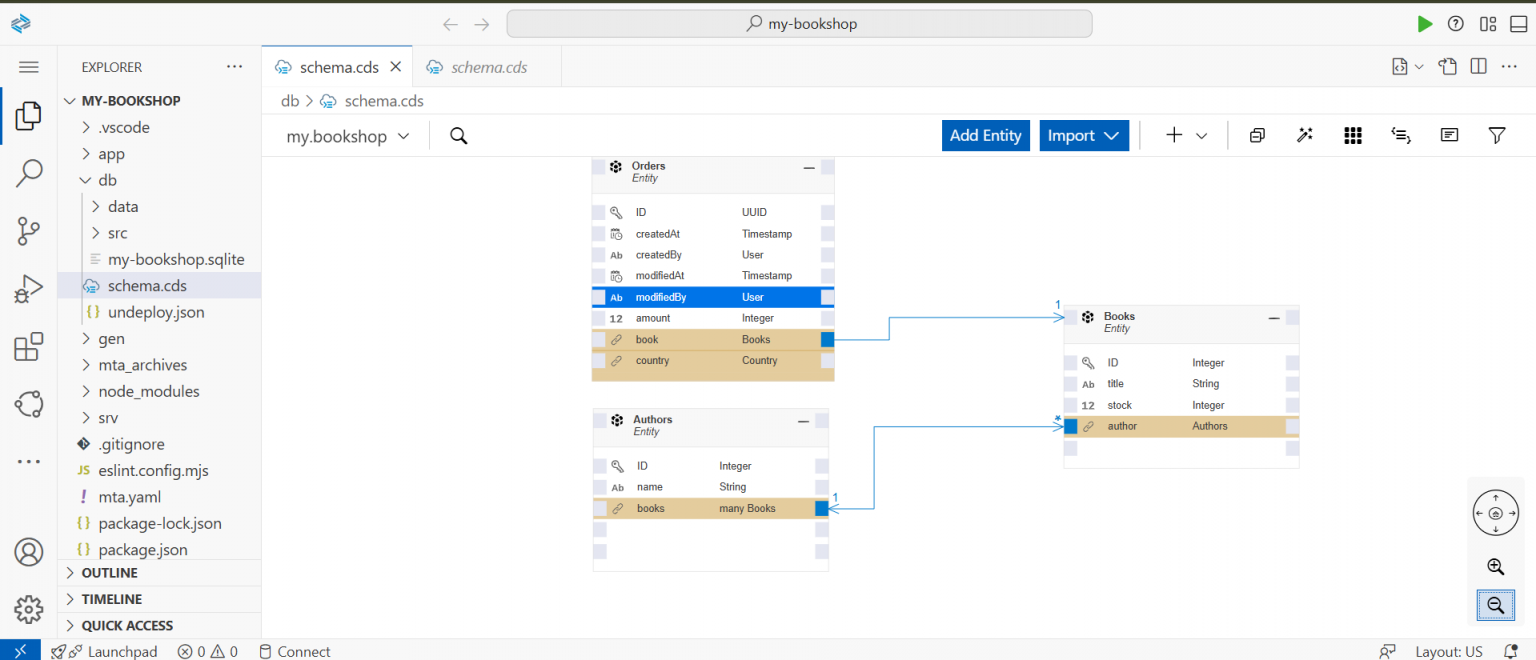Screen dimensions: 1536x660
Task: Switch to the inactive schema.cds tab
Action: point(487,67)
